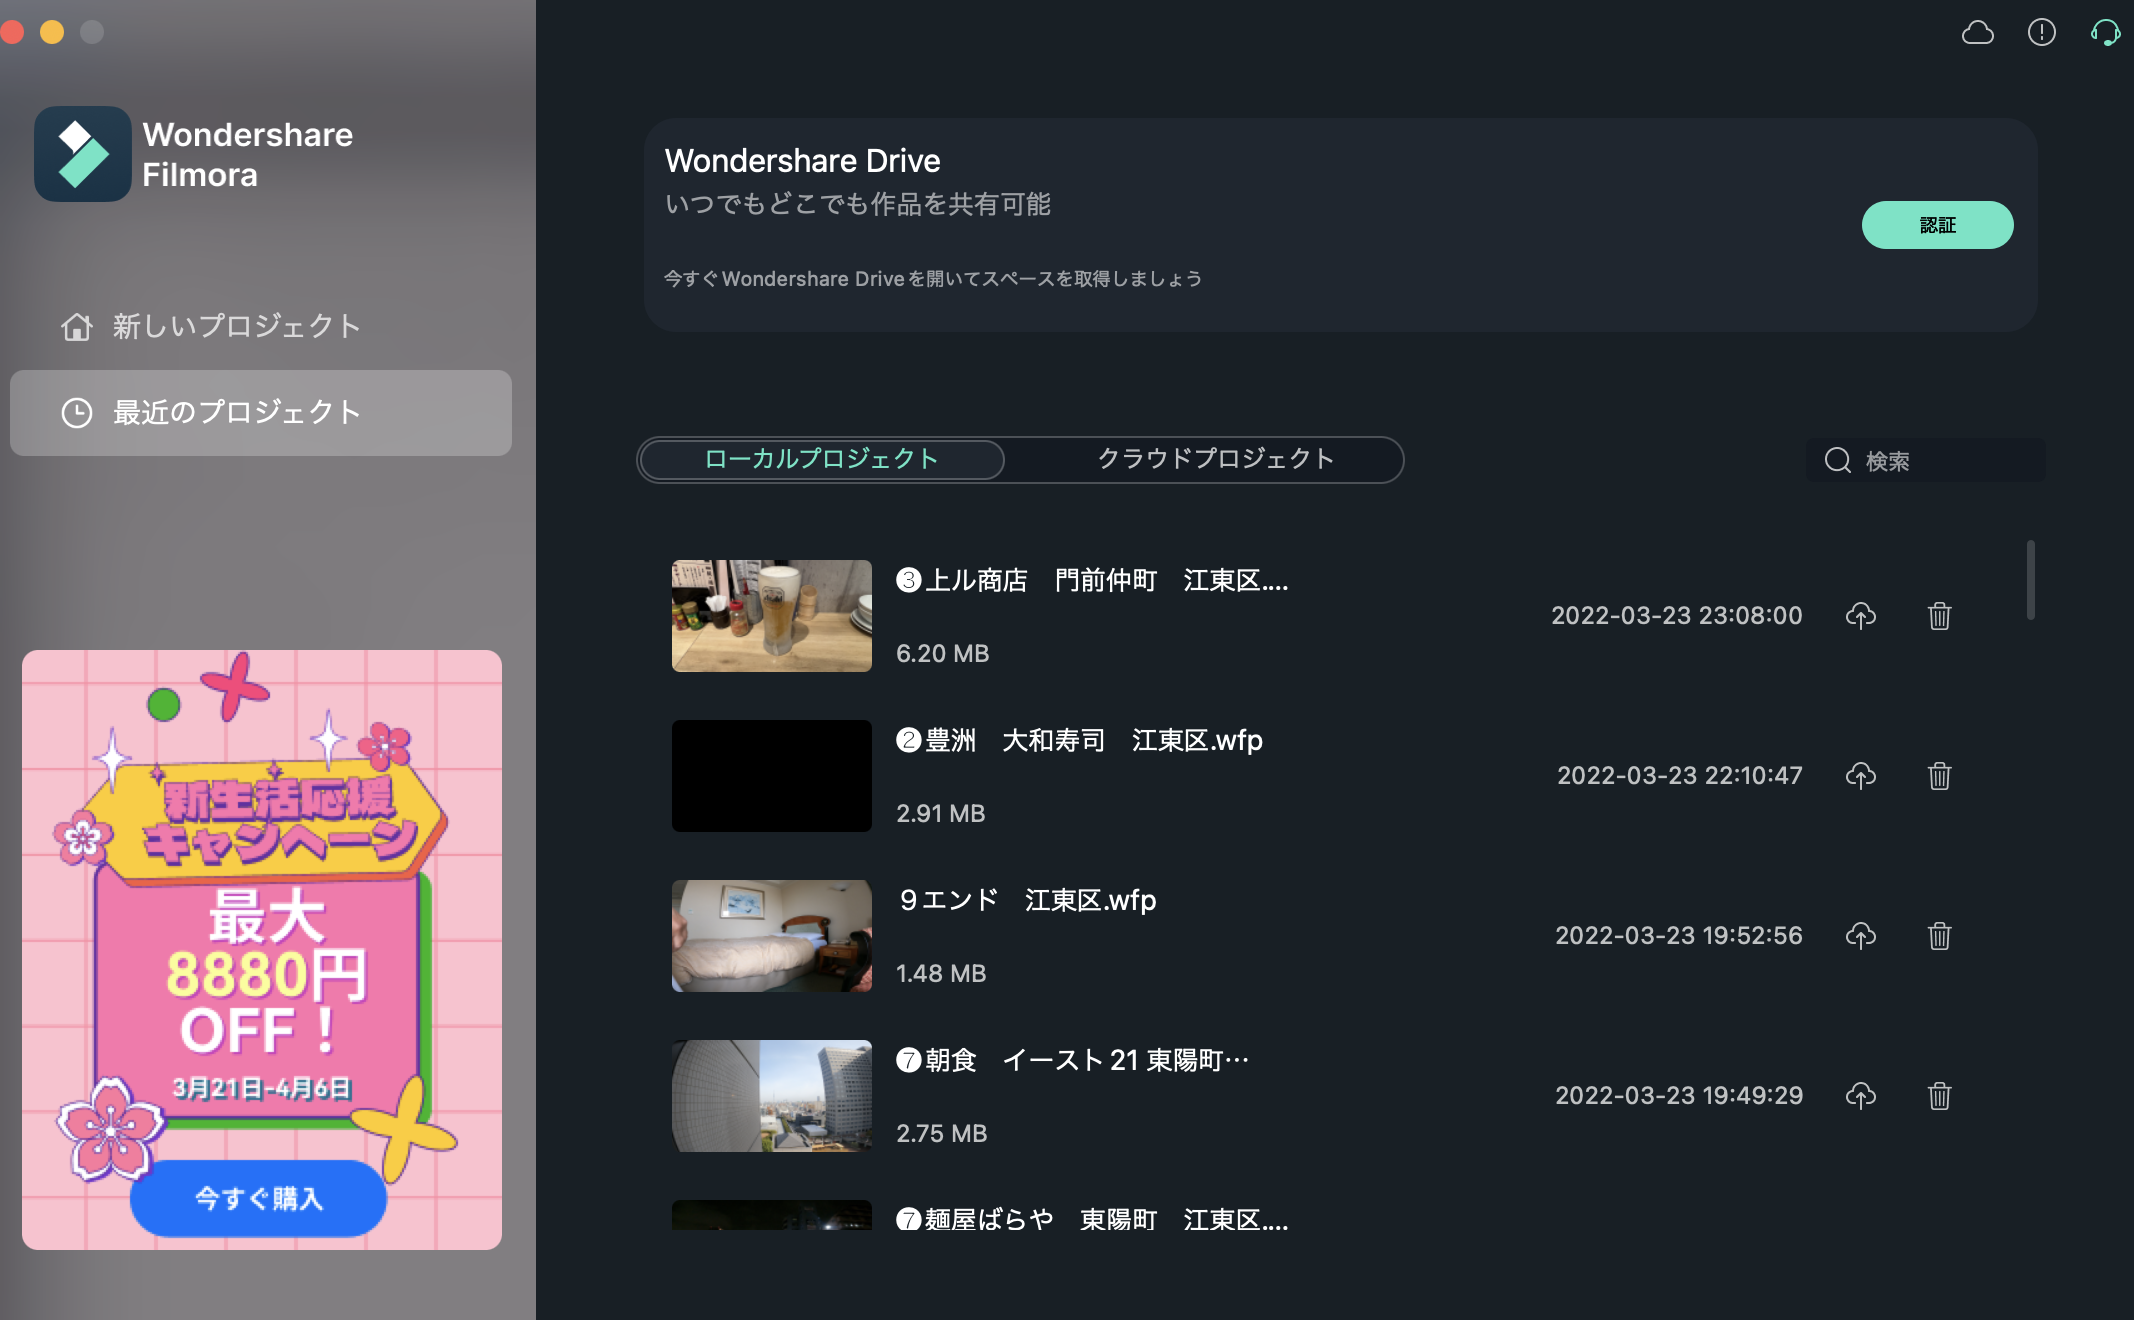Click the Wondershare Filmora logo

tap(83, 154)
